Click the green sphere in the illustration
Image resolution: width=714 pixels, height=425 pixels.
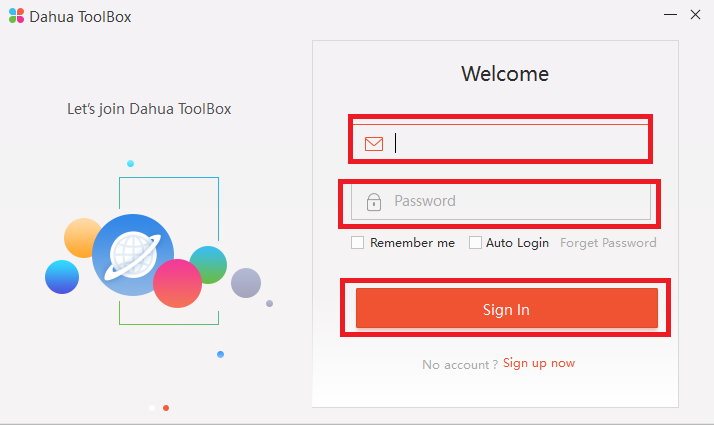[209, 263]
